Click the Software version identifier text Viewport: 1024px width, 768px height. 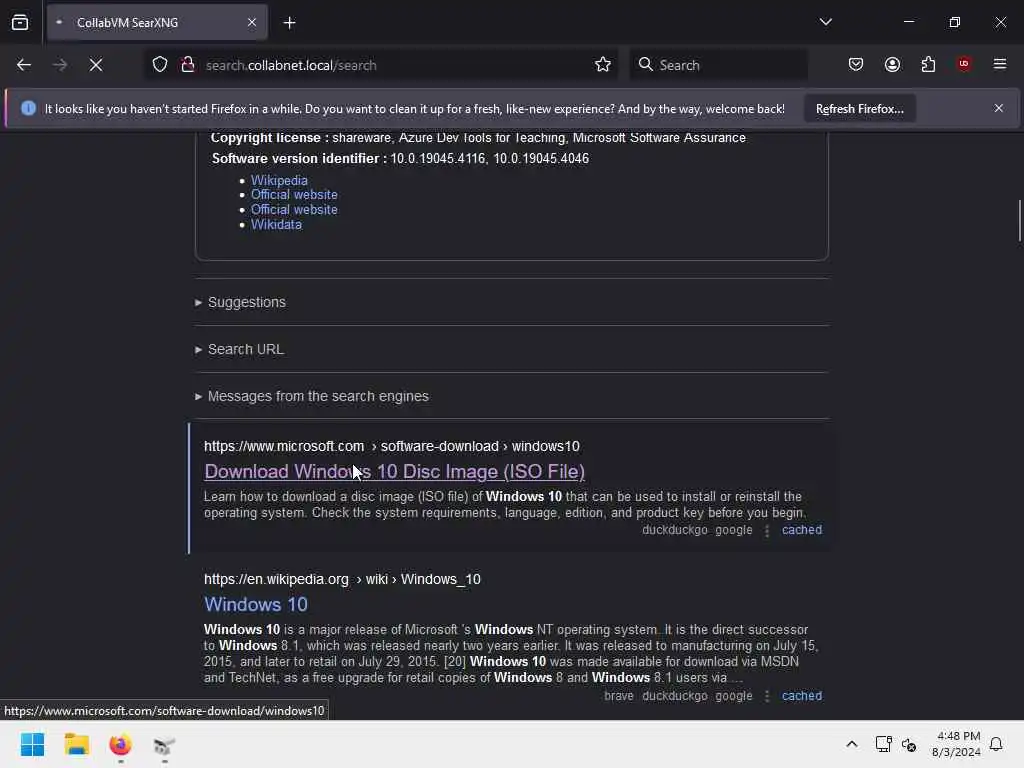pos(400,159)
